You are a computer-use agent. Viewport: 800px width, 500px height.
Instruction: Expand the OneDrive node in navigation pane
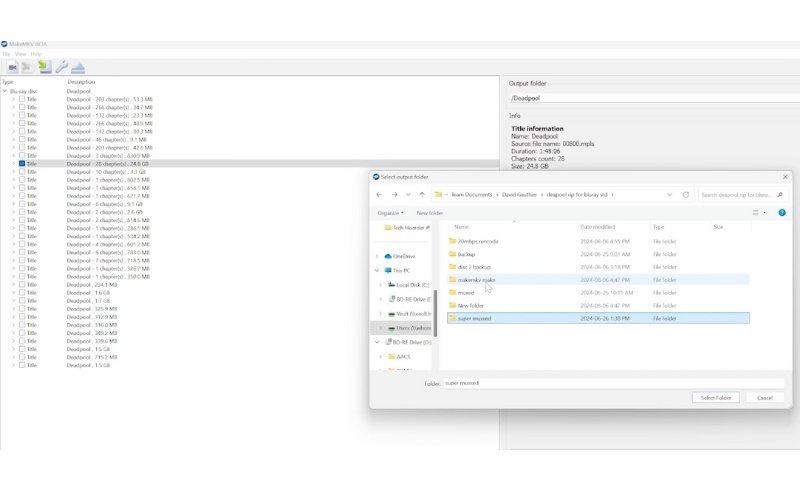[378, 256]
